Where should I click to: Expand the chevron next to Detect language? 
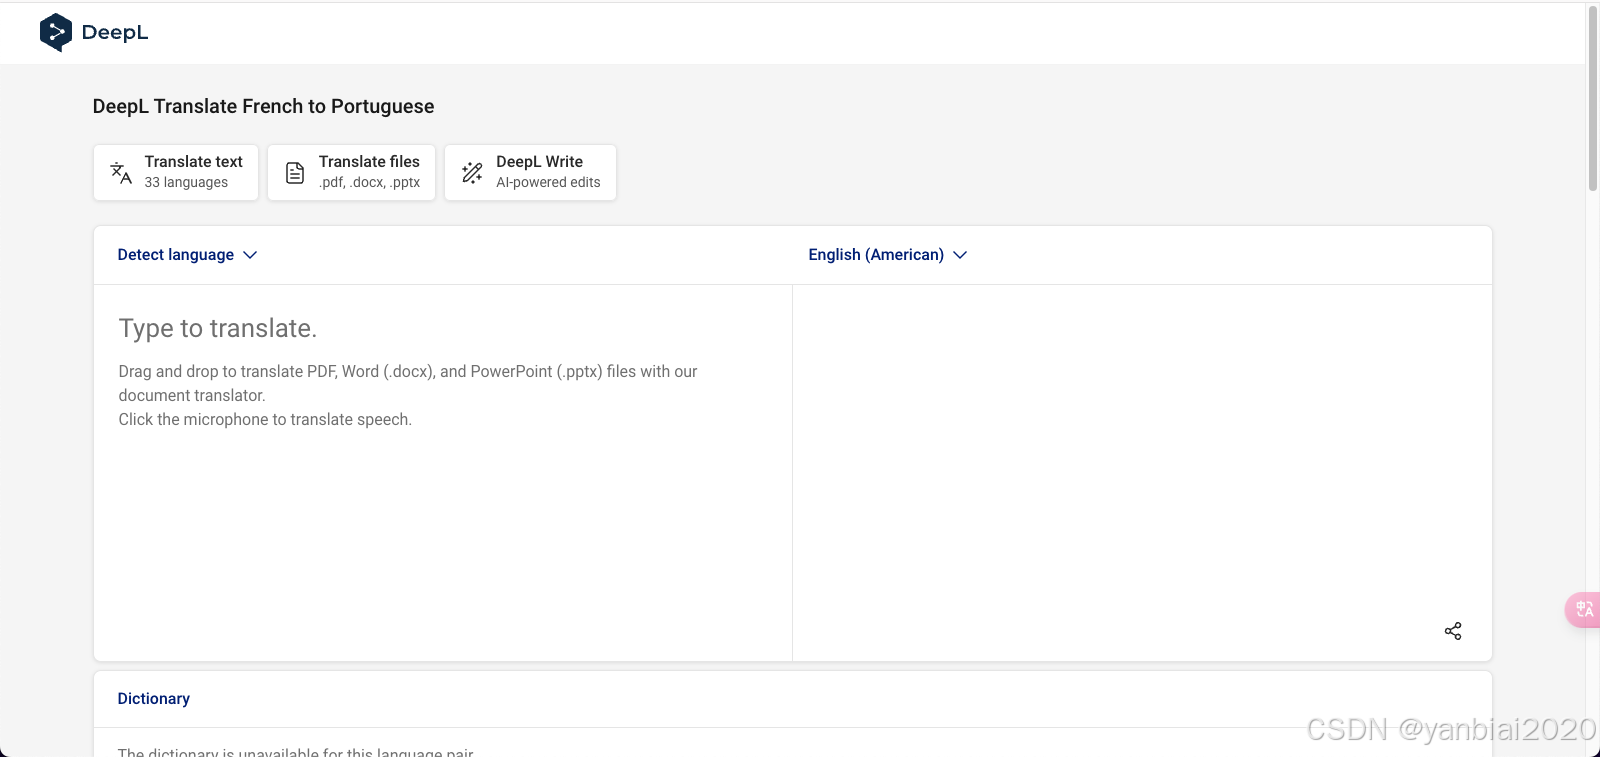tap(250, 255)
